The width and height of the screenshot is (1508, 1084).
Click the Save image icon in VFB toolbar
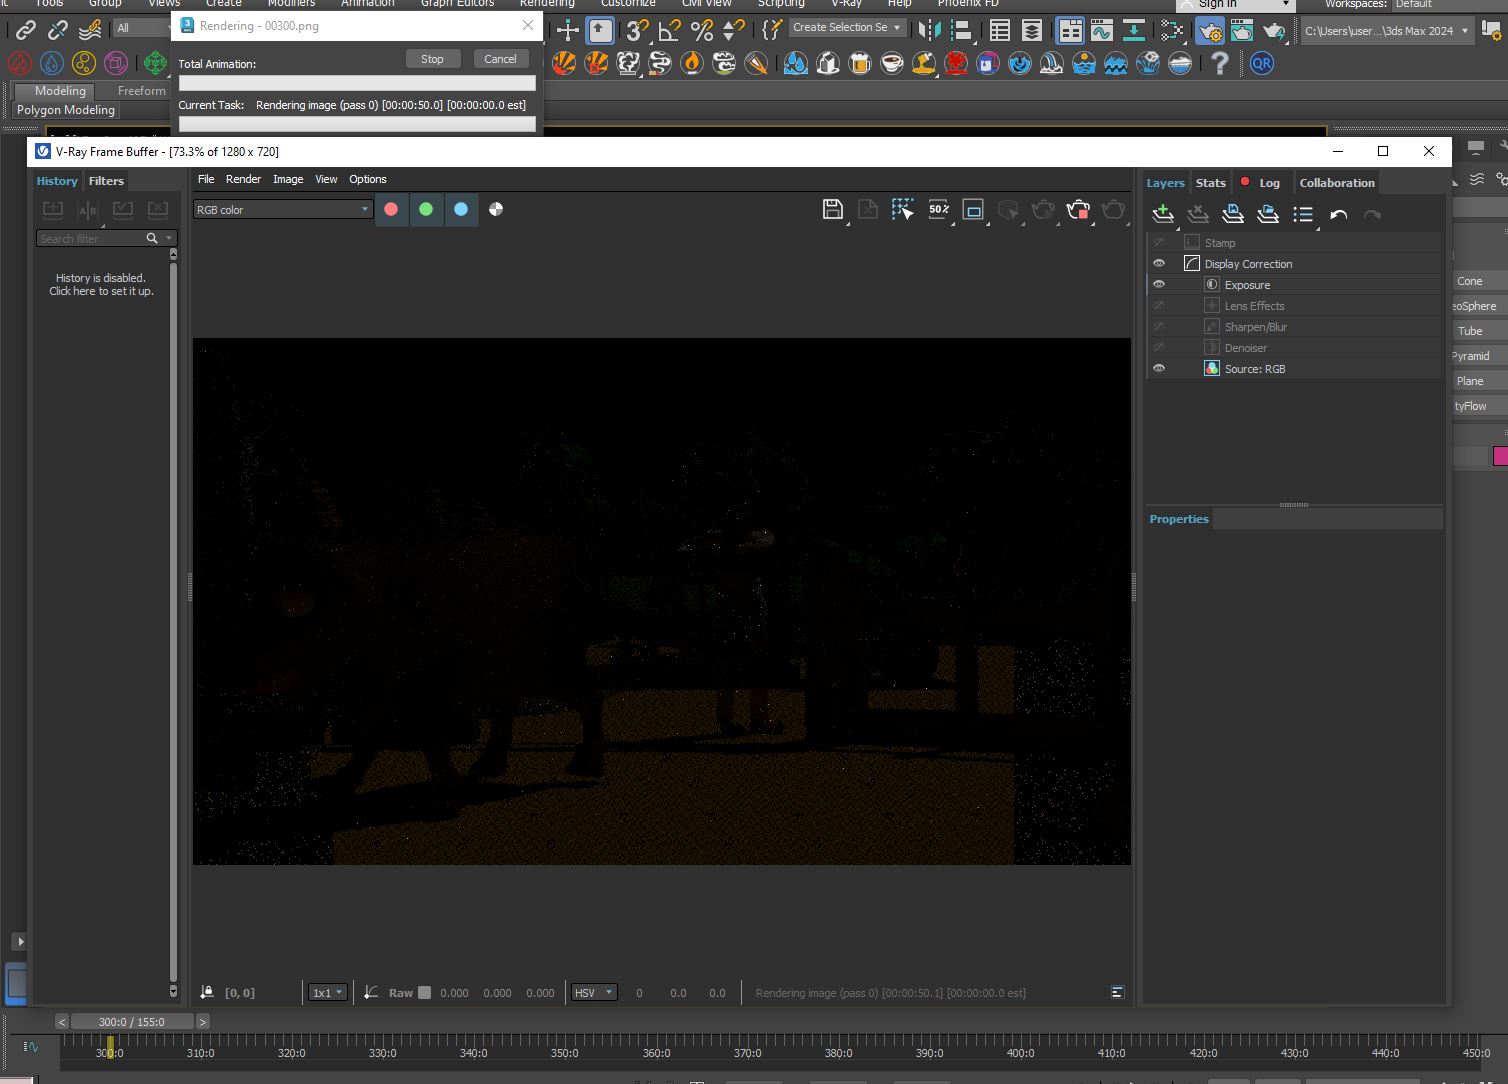pos(832,209)
